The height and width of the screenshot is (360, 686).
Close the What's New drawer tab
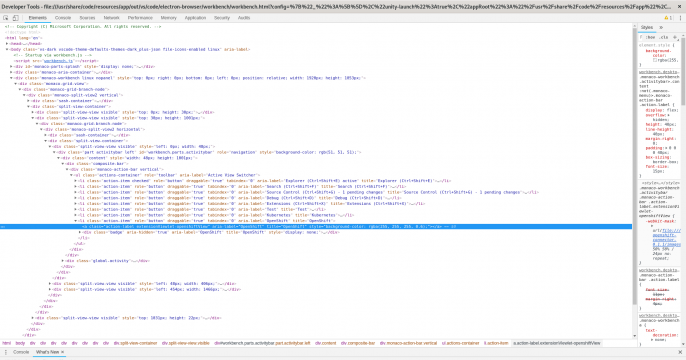tap(63, 352)
